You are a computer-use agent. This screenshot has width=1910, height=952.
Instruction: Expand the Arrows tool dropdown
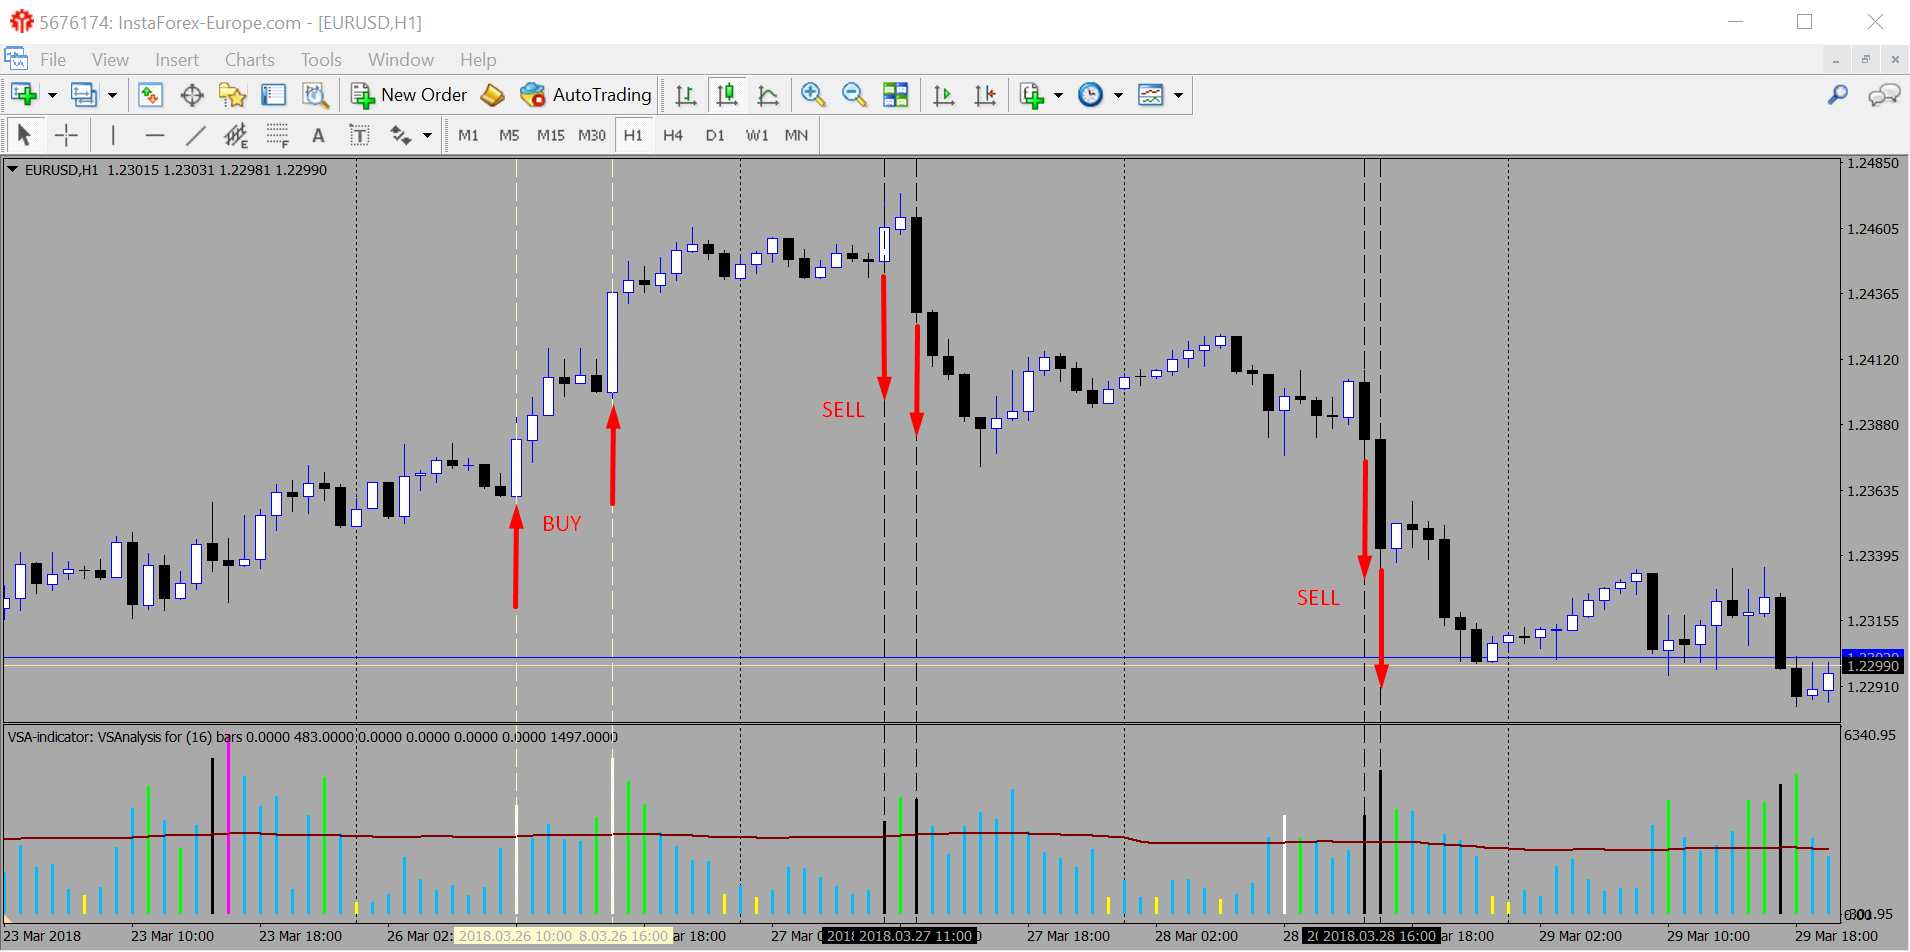(427, 136)
